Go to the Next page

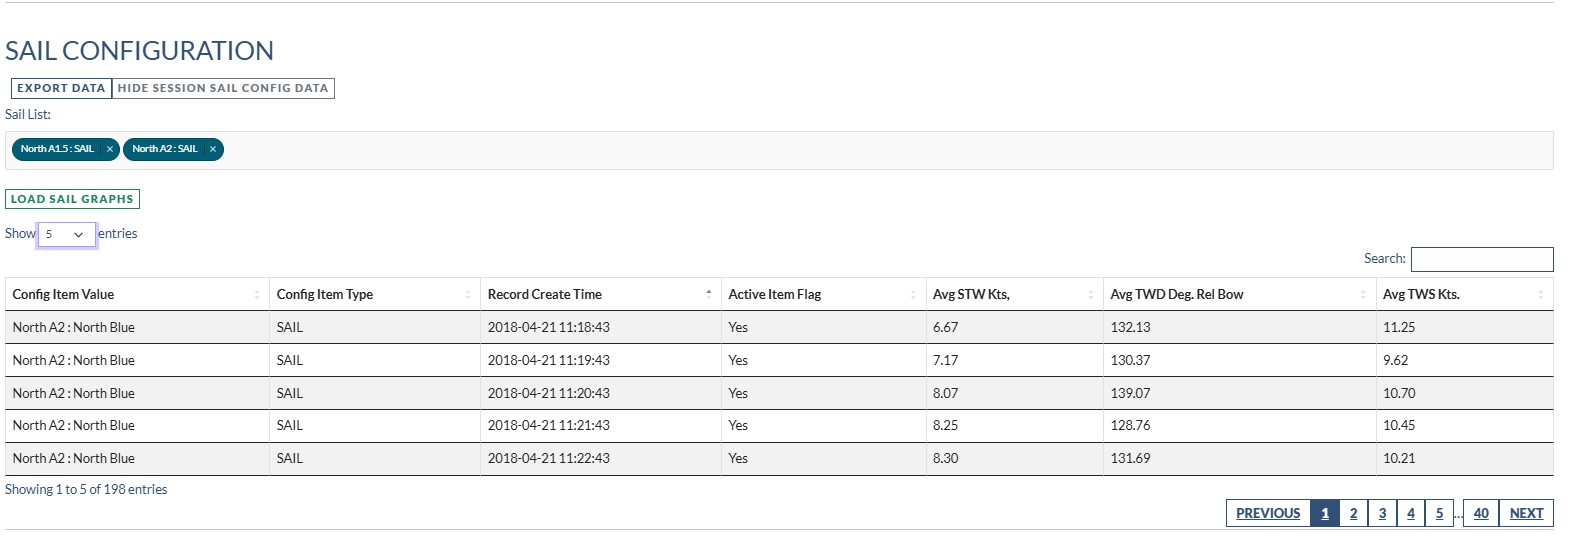pos(1526,513)
